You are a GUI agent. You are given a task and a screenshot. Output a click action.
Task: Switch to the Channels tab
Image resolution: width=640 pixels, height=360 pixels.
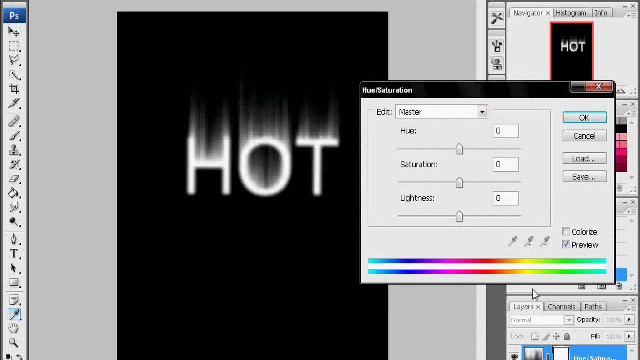tap(562, 307)
